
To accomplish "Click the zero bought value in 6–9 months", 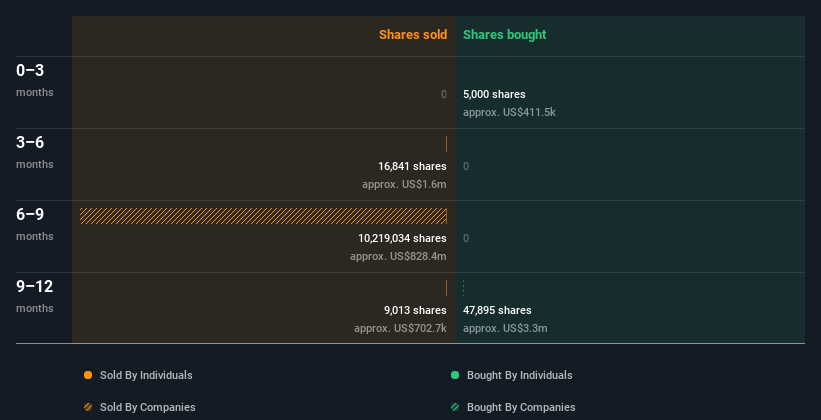I will pos(466,238).
